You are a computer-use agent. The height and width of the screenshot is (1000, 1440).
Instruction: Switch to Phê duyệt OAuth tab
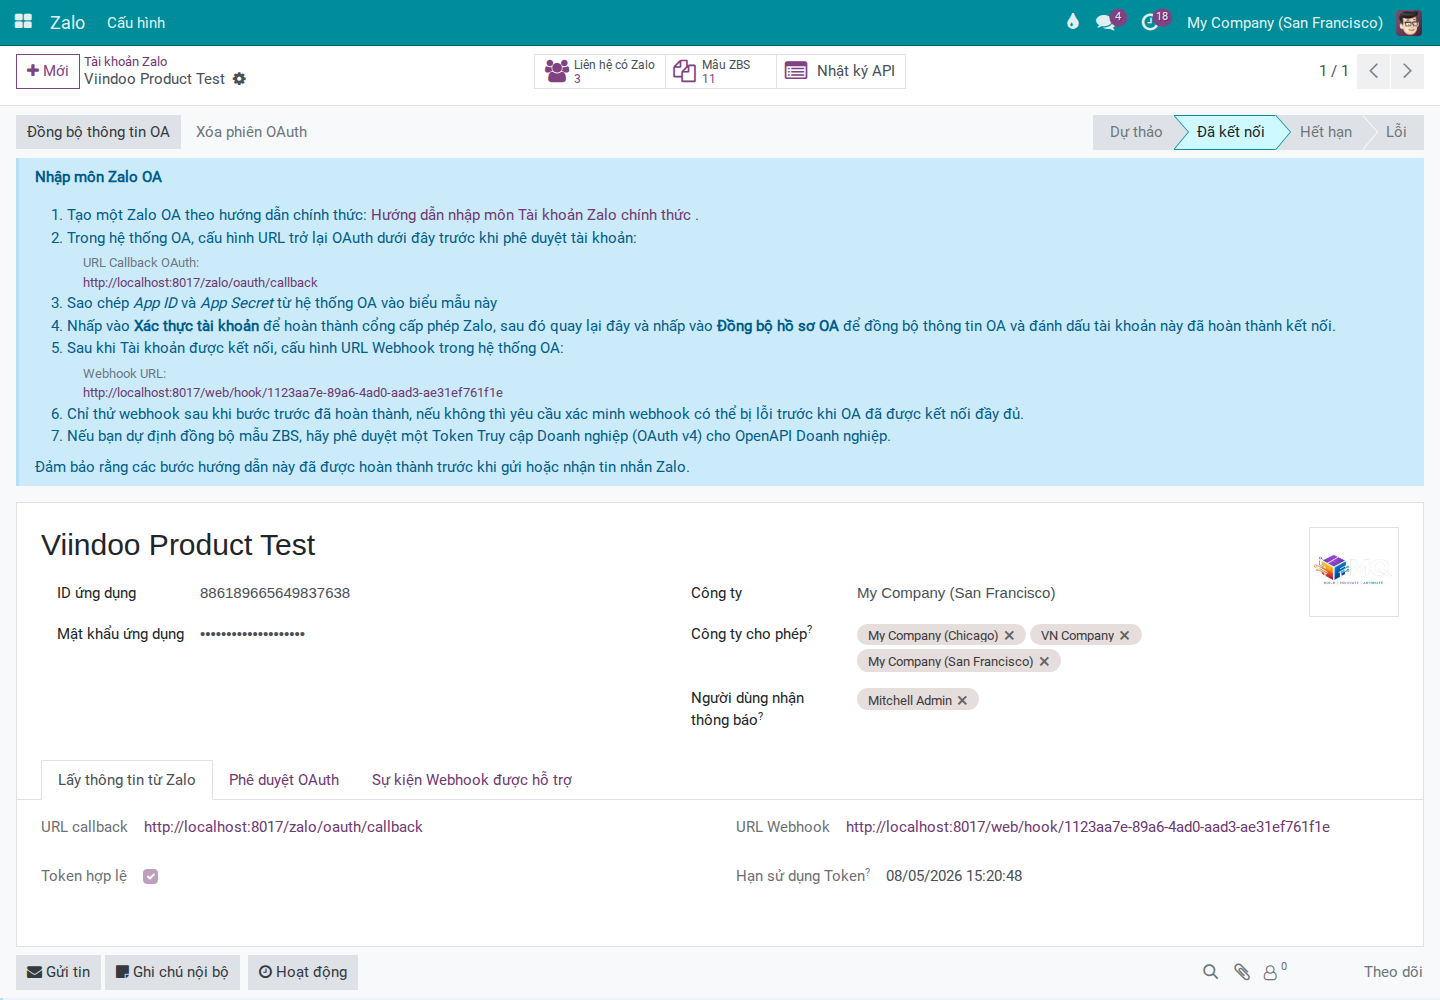284,780
